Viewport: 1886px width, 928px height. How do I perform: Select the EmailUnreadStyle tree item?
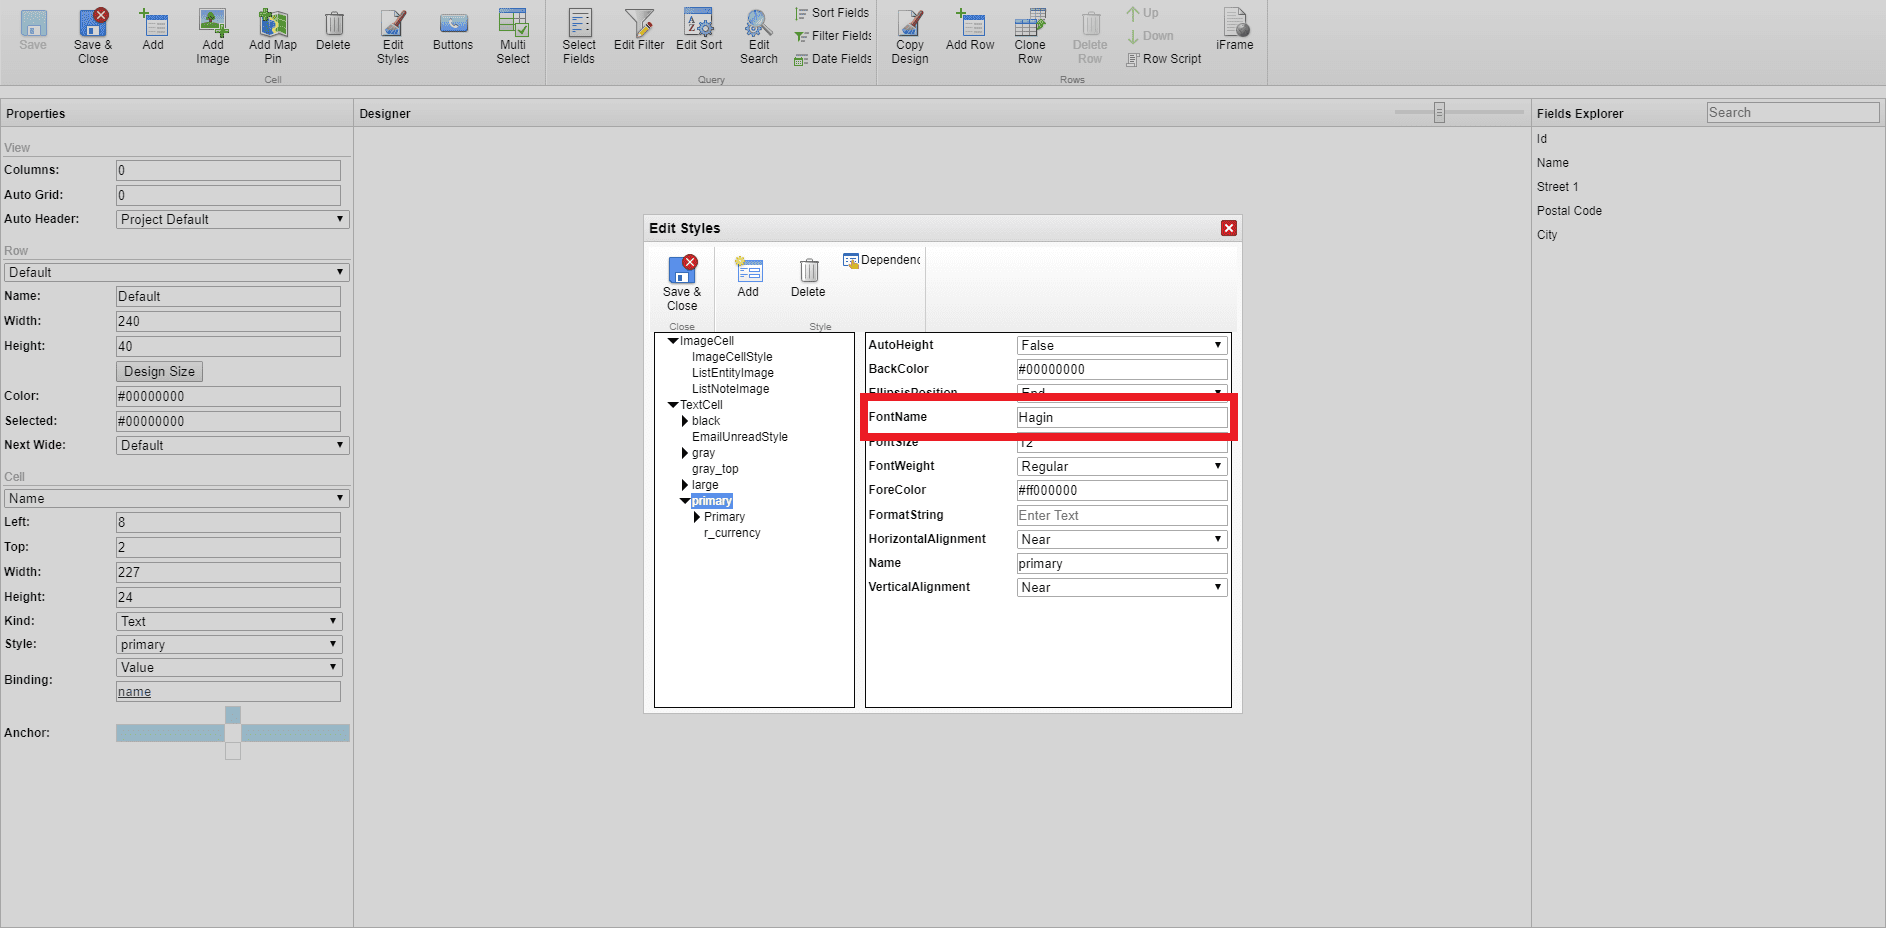click(x=740, y=437)
